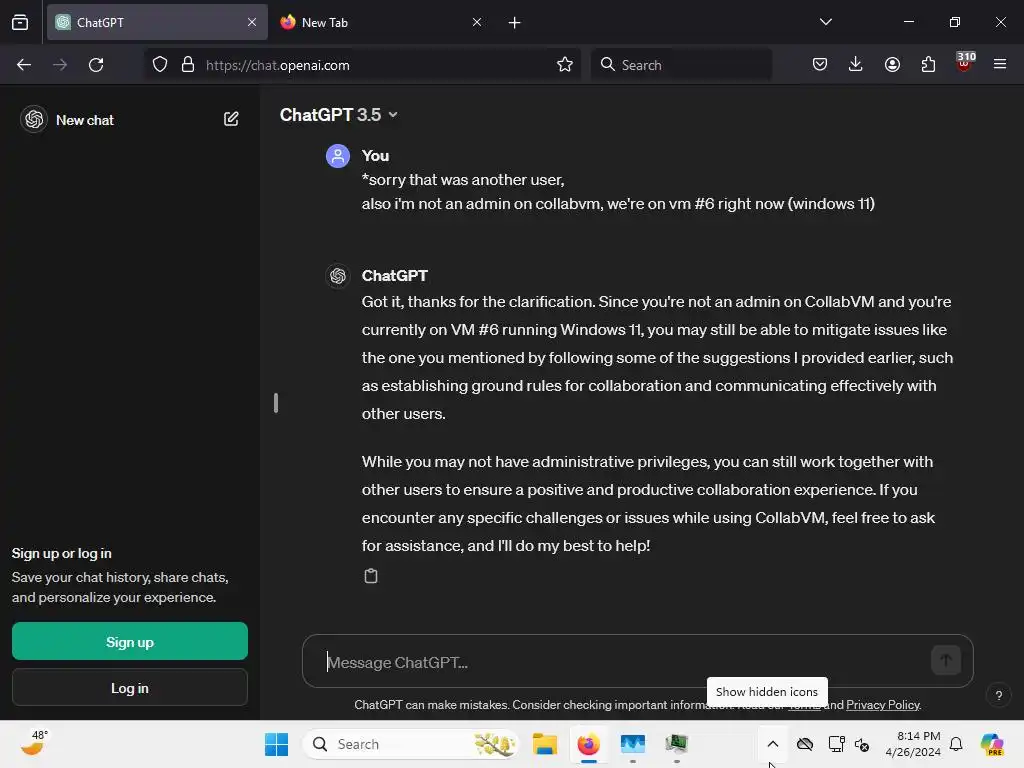
Task: Open Firefox recent tabs view icon
Action: [x=20, y=22]
